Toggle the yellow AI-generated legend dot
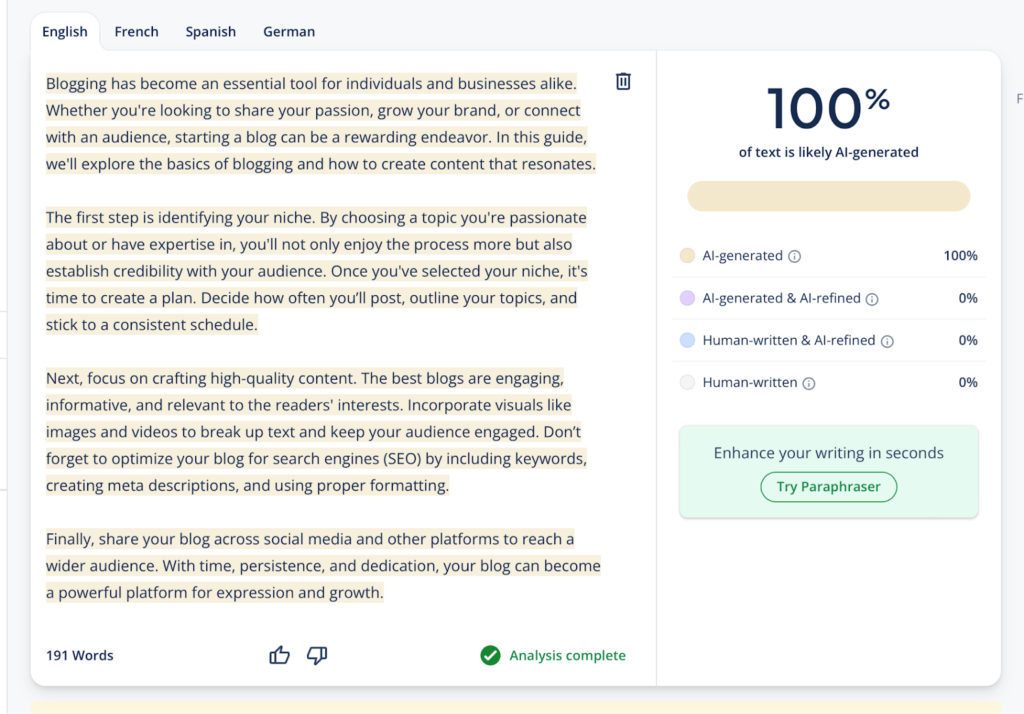The width and height of the screenshot is (1024, 714). pos(686,256)
